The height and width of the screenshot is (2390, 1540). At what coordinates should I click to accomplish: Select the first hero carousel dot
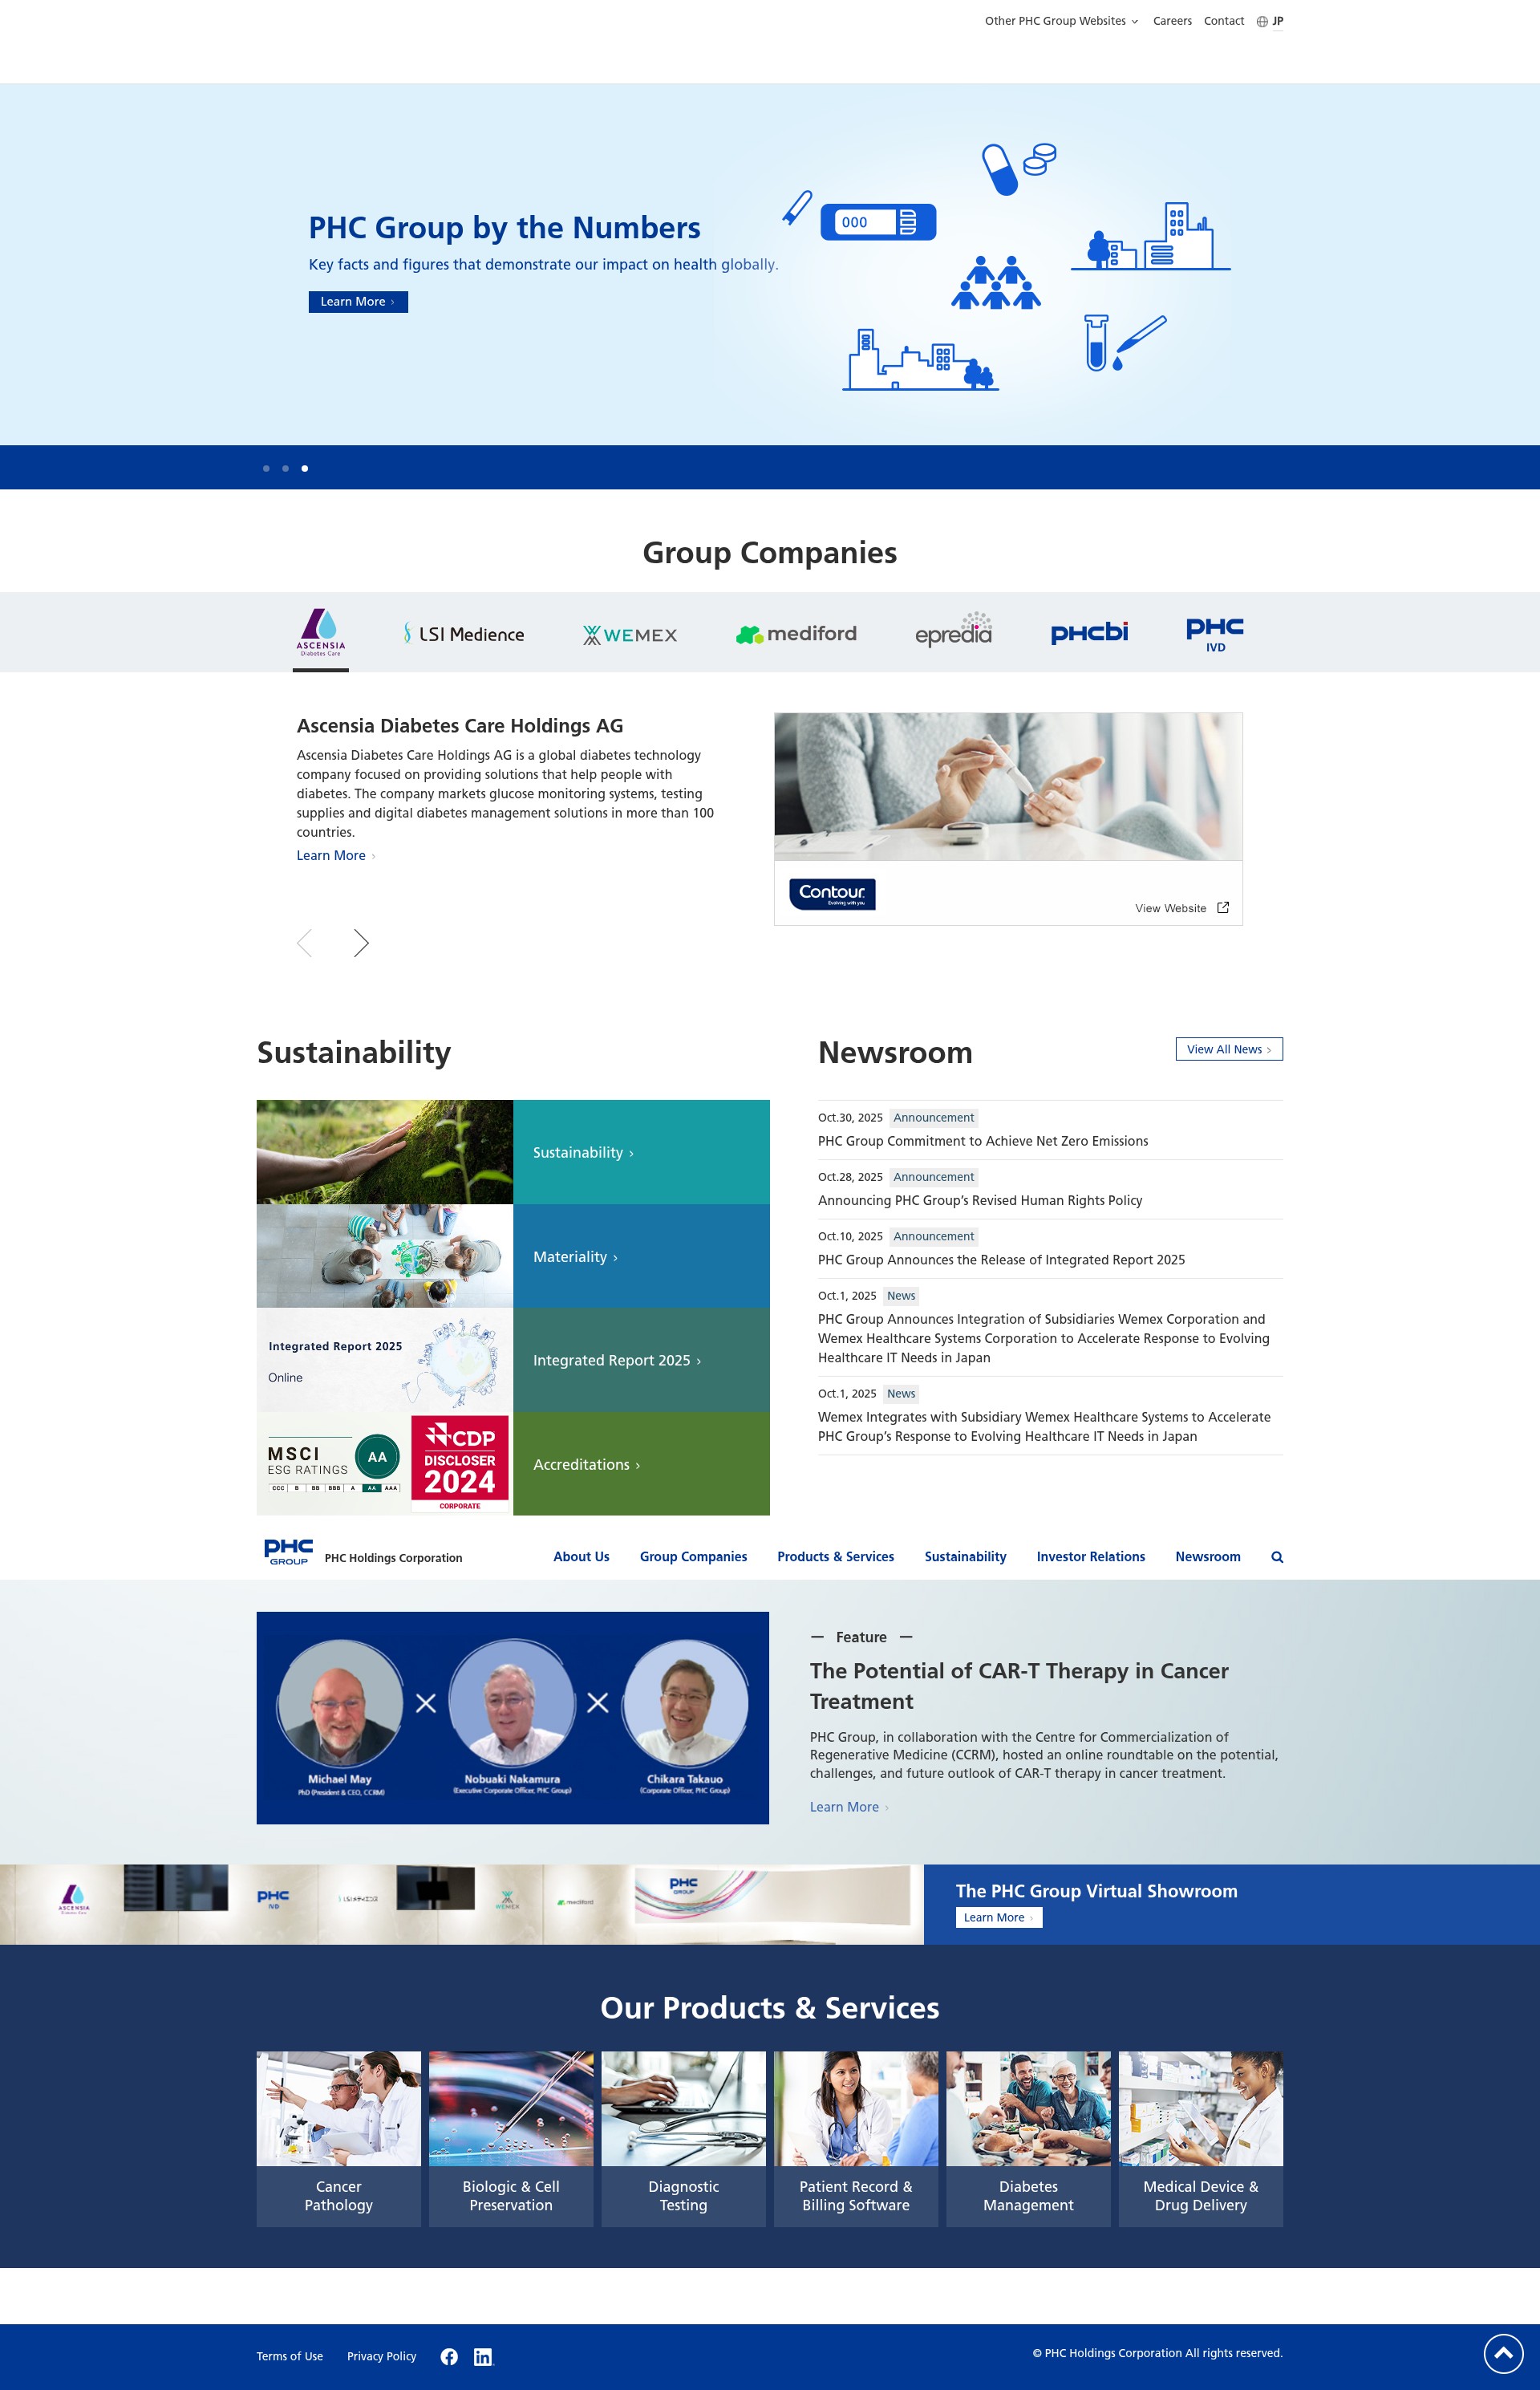pyautogui.click(x=266, y=468)
